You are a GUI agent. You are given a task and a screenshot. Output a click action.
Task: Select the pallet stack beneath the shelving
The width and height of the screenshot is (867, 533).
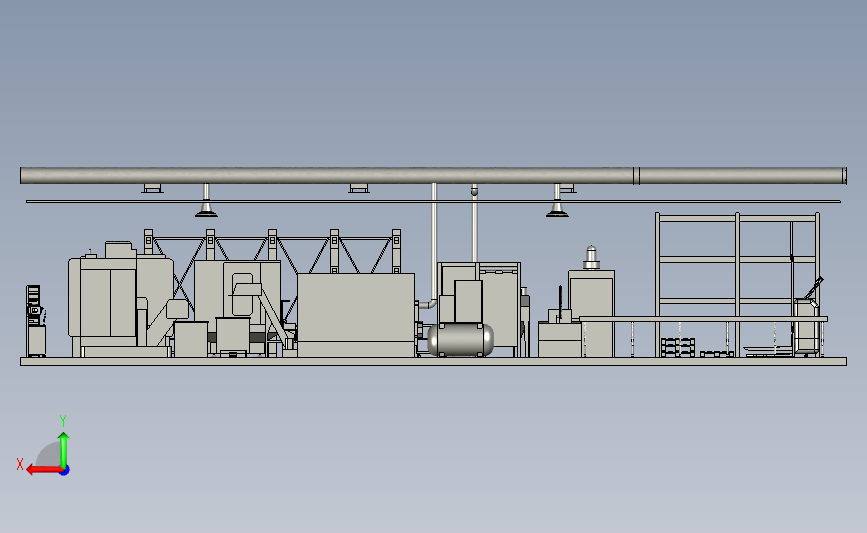coord(678,347)
